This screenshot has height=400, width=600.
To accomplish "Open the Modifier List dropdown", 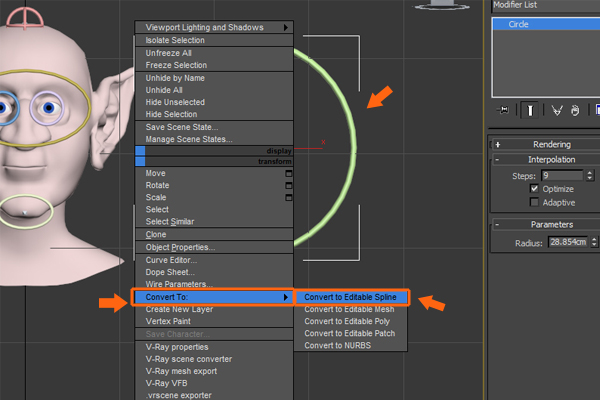I will (546, 5).
